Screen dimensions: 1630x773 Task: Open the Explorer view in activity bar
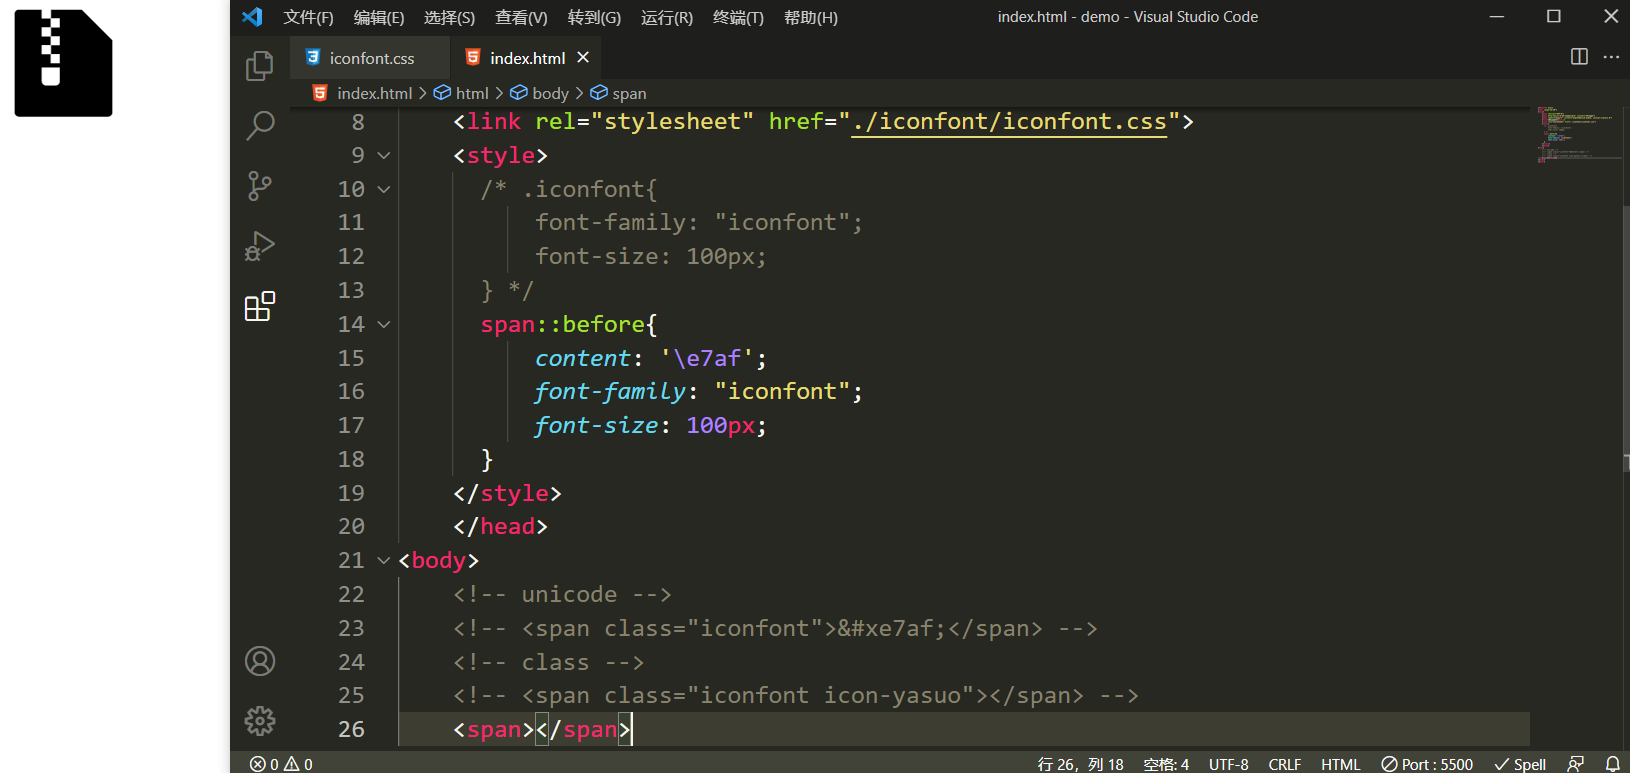(260, 66)
